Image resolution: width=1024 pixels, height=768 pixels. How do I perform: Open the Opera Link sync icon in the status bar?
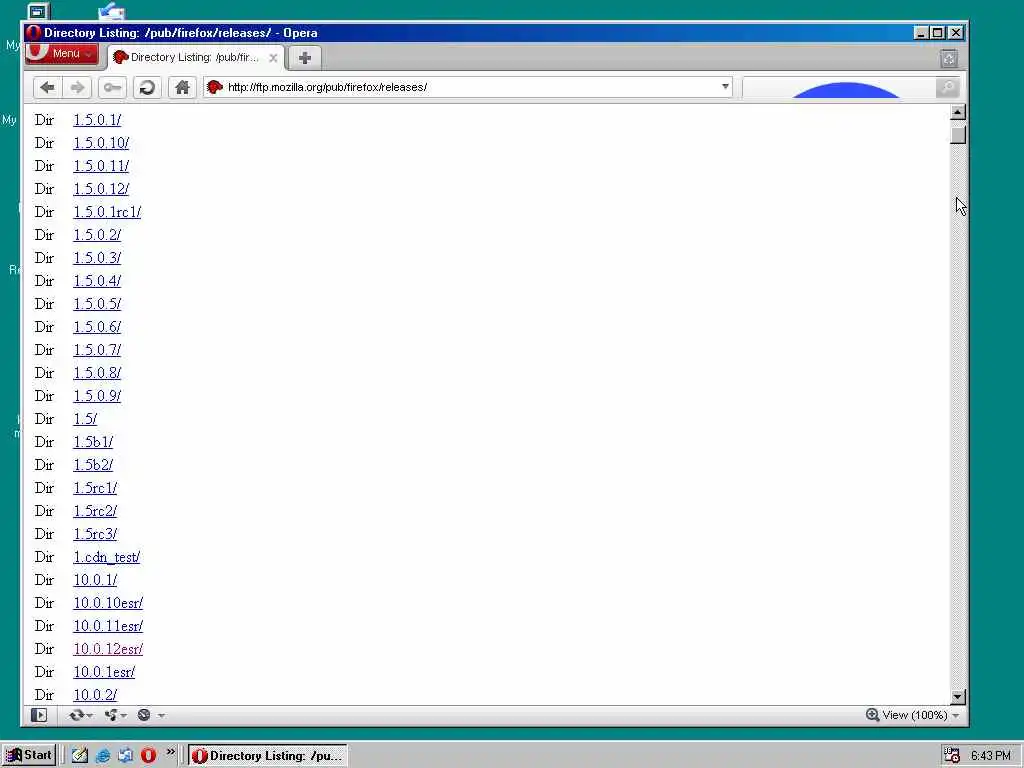(x=80, y=715)
